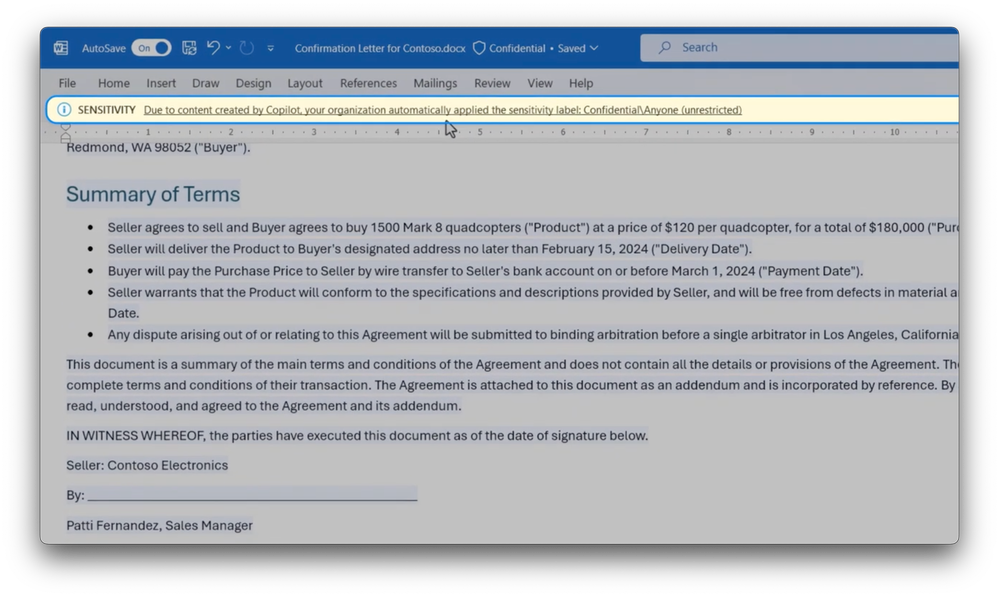Click the sensitivity label explanation link
Image resolution: width=999 pixels, height=597 pixels.
443,110
